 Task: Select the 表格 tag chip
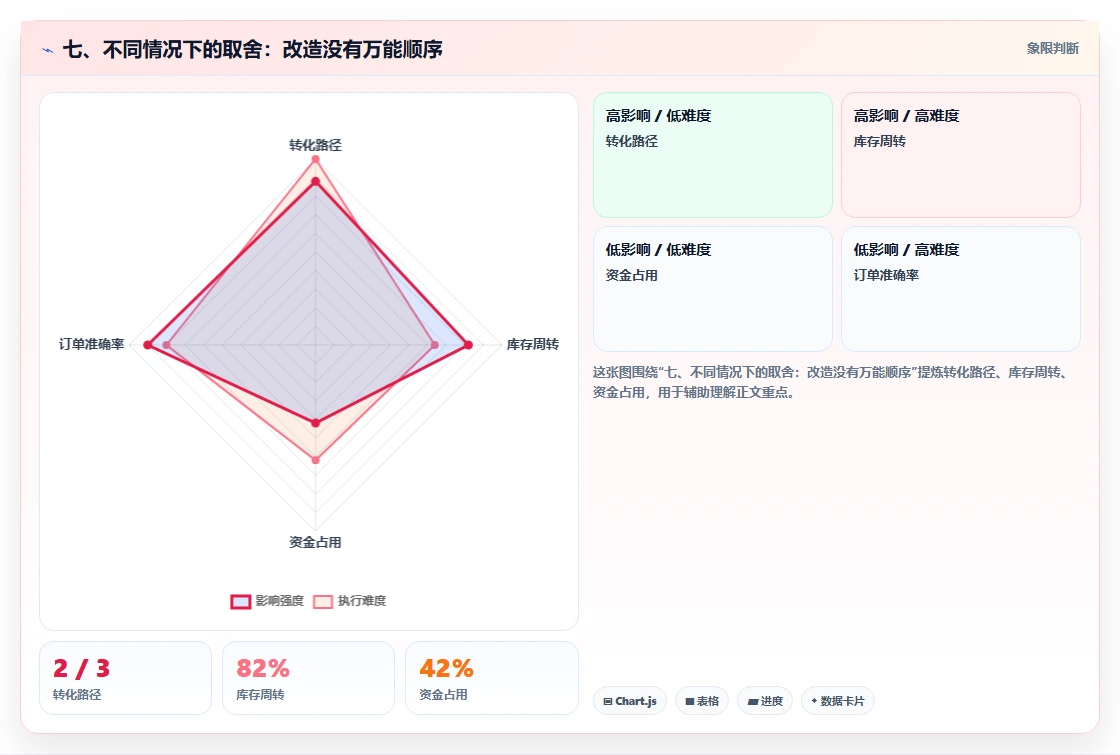coord(702,701)
